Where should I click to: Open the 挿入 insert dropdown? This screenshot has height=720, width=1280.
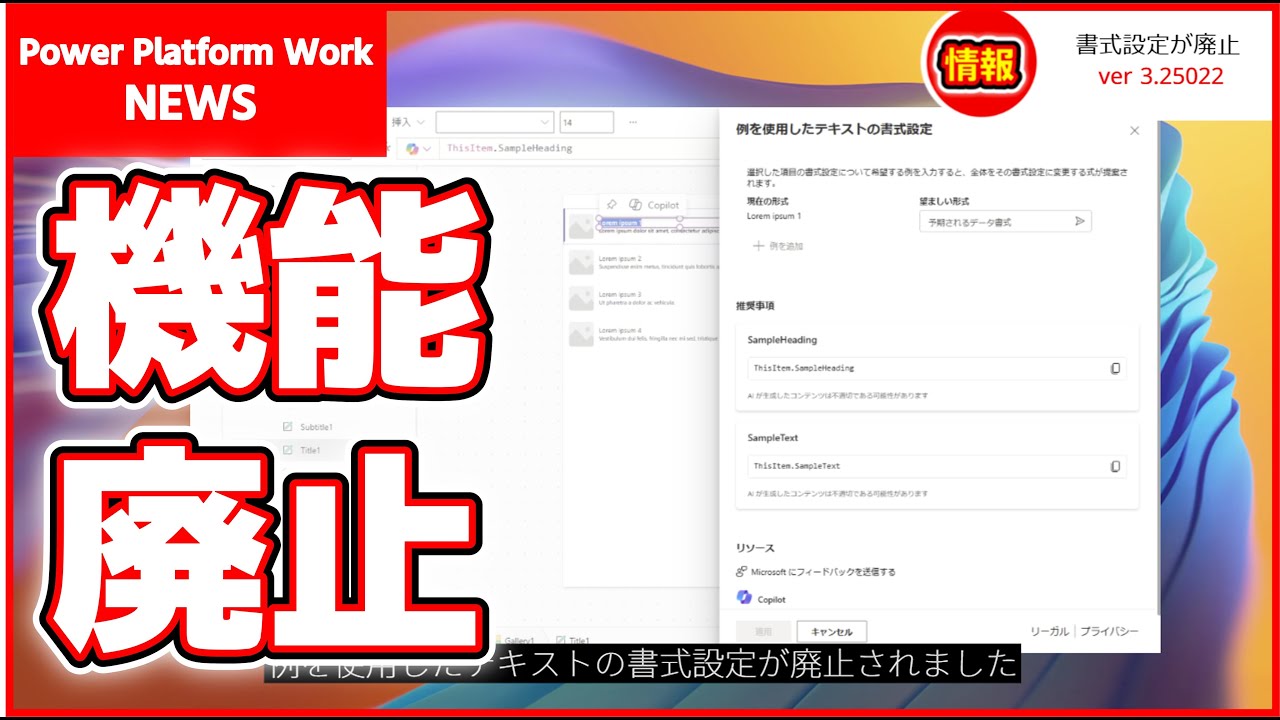pyautogui.click(x=408, y=122)
